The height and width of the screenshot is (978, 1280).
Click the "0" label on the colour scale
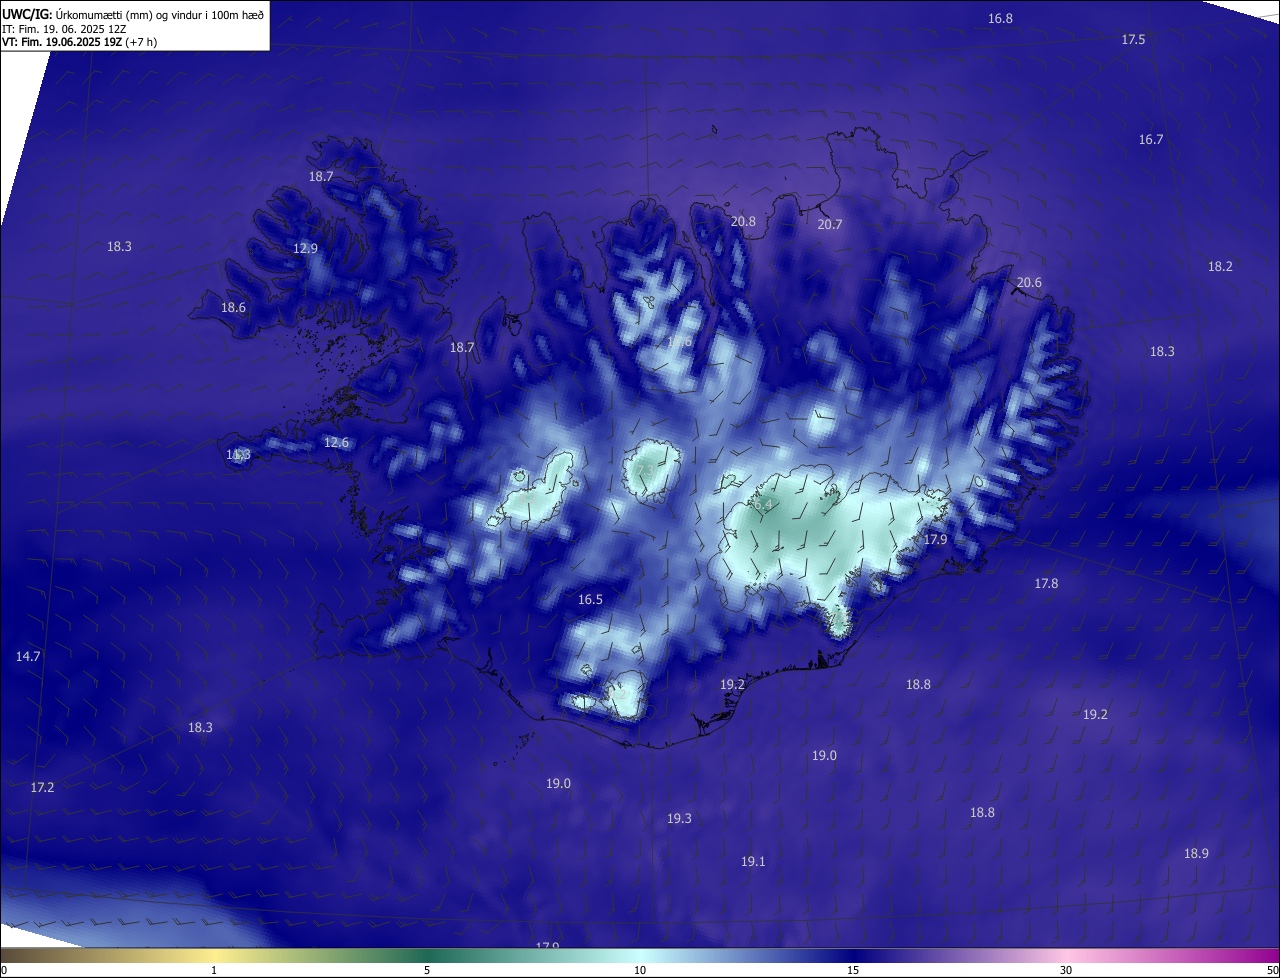pyautogui.click(x=4, y=971)
